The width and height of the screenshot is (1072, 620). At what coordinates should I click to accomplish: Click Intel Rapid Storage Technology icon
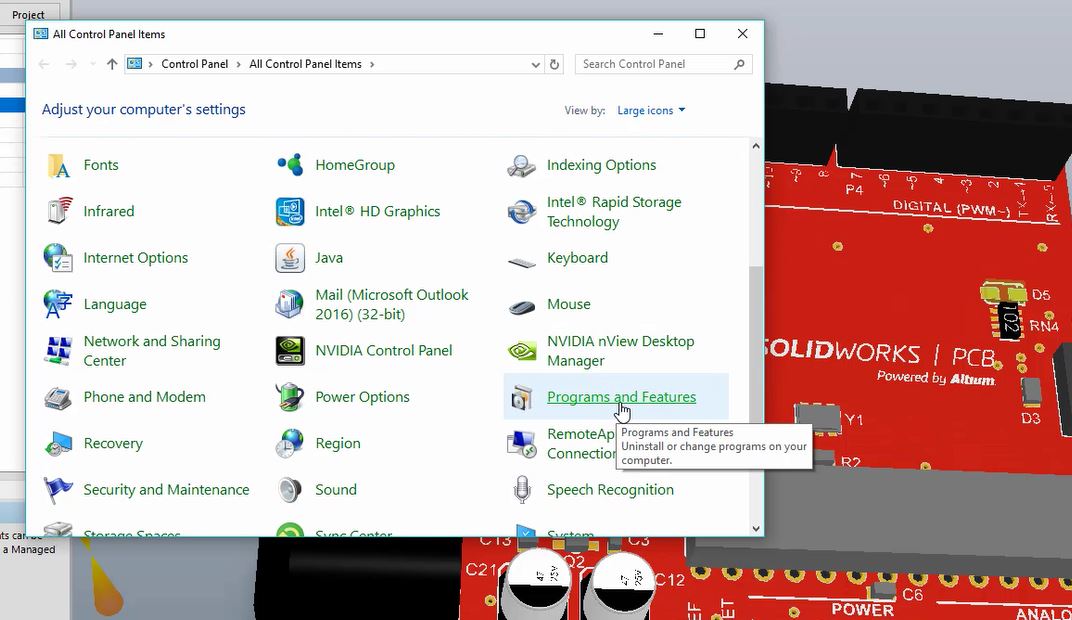[x=522, y=211]
